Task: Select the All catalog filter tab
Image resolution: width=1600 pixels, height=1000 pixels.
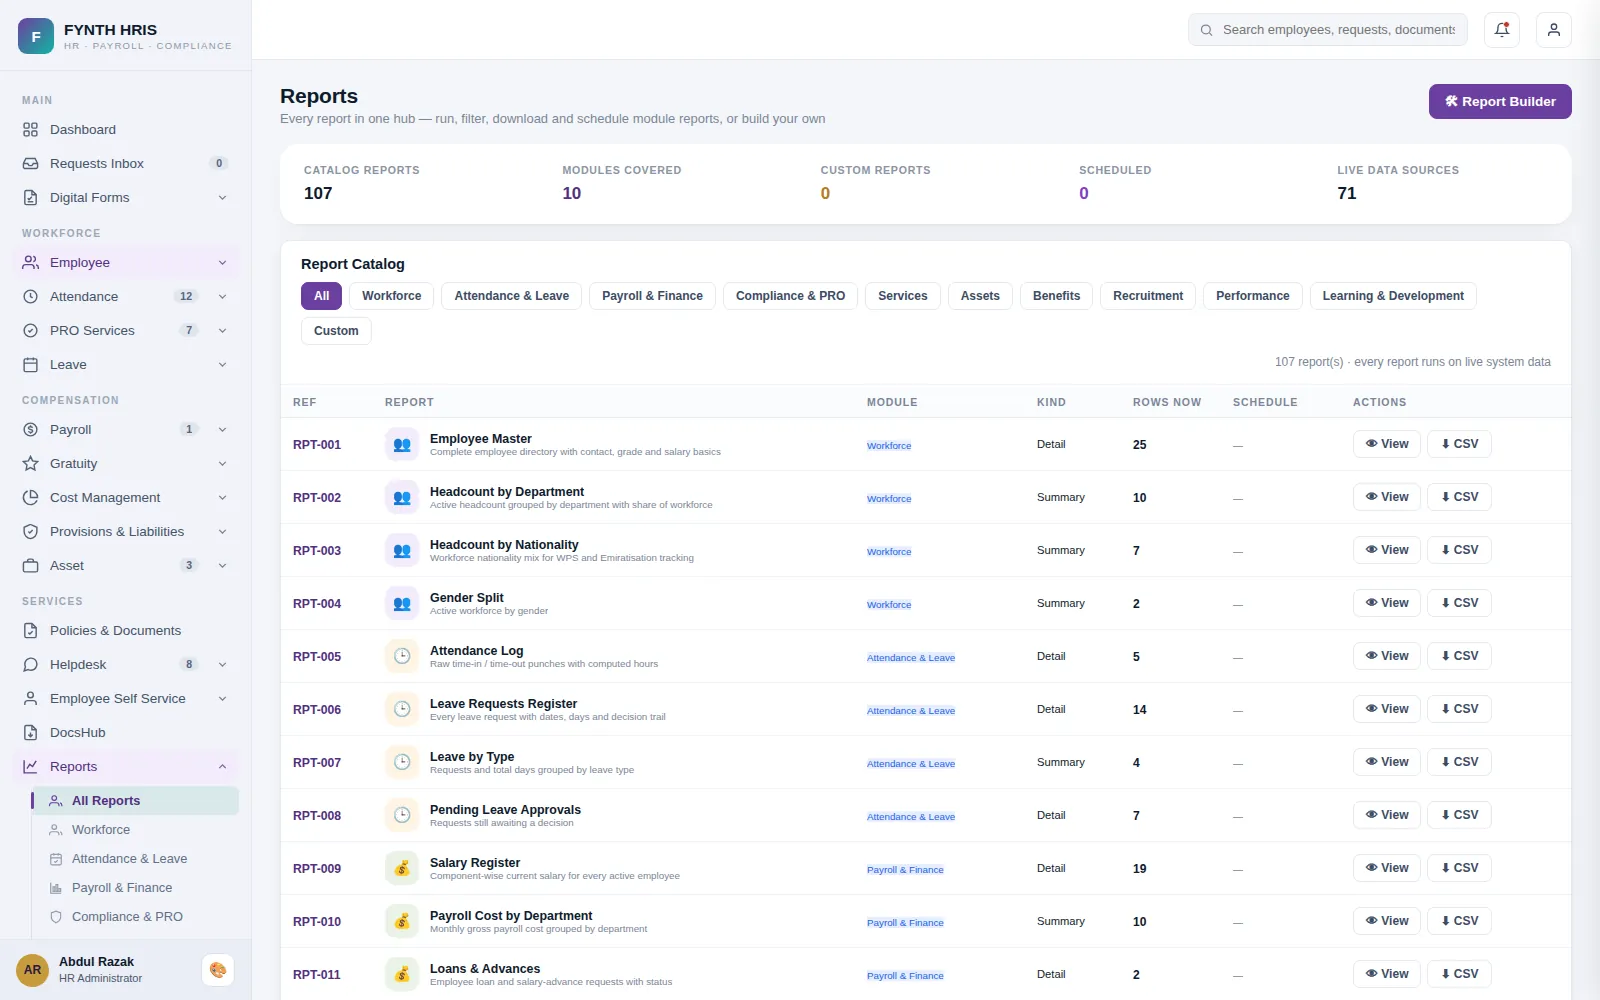Action: pyautogui.click(x=321, y=296)
